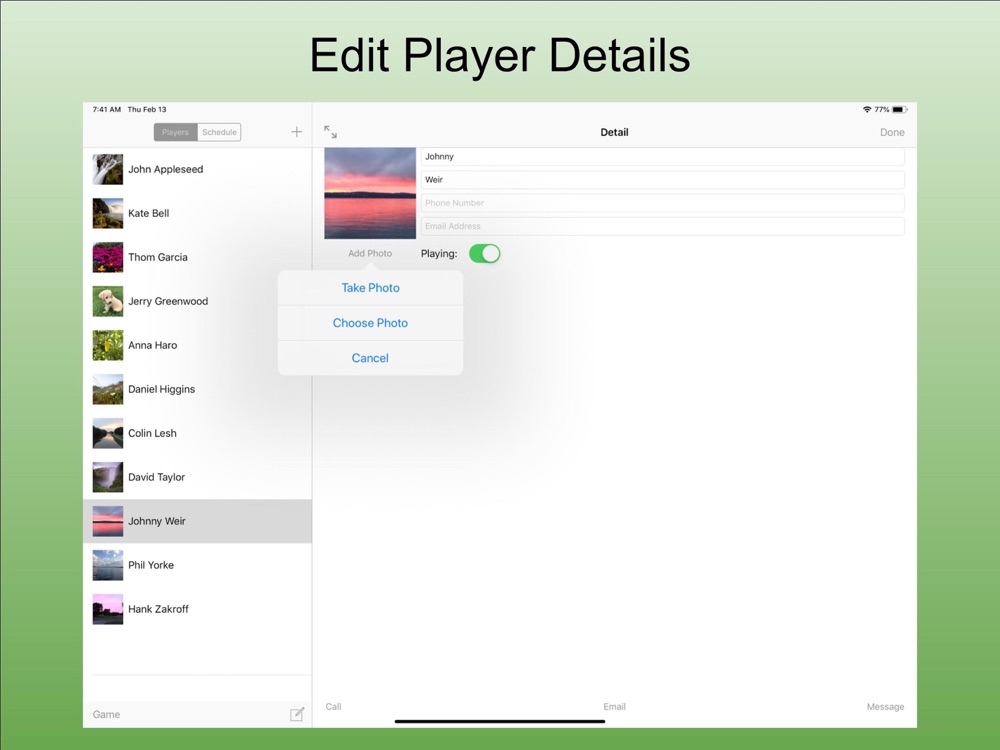Select Choose Photo in the popup
The height and width of the screenshot is (750, 1000).
point(371,323)
